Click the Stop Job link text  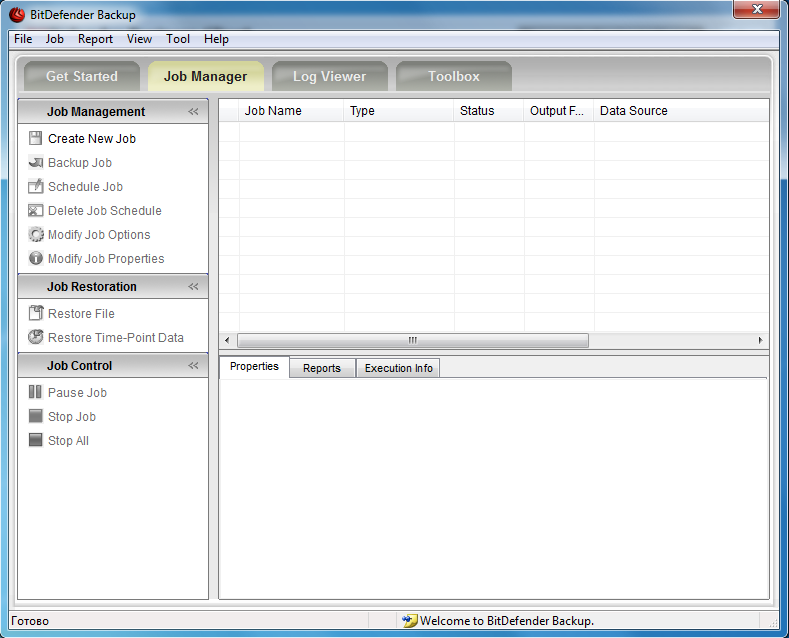72,417
